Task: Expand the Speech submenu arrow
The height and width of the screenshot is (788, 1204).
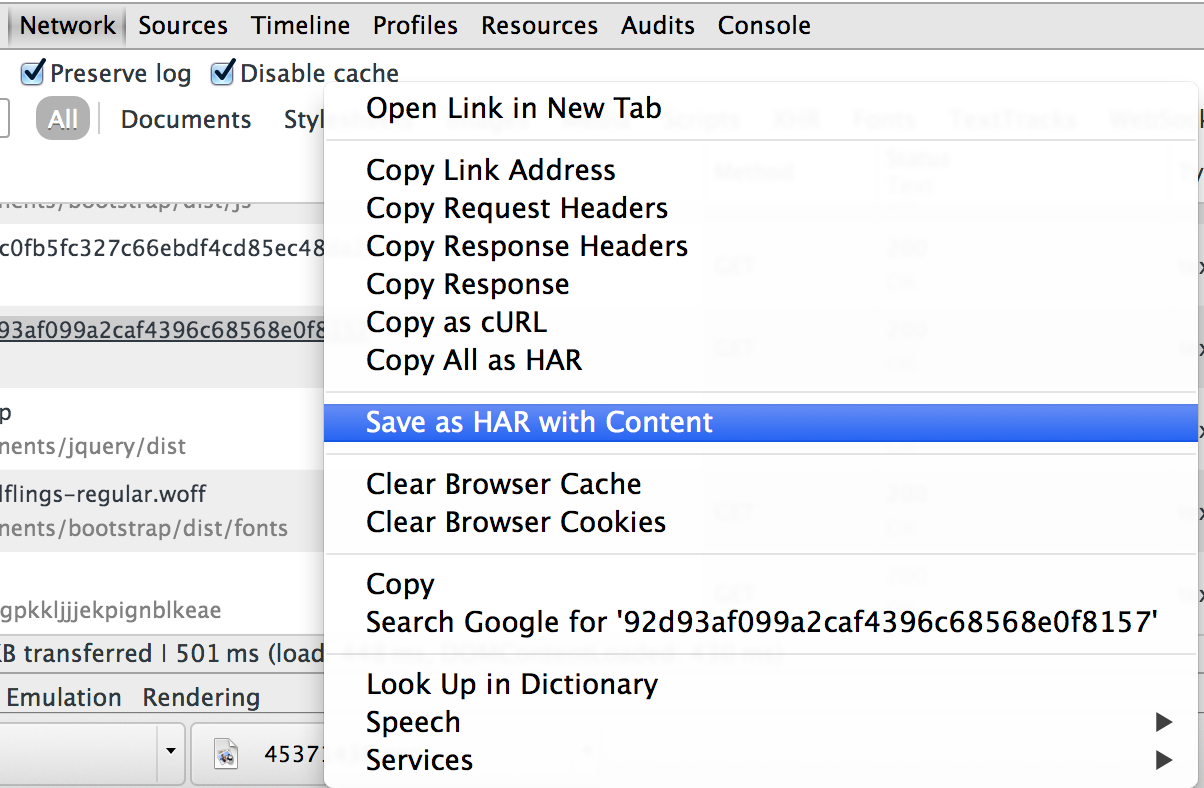Action: (1163, 722)
